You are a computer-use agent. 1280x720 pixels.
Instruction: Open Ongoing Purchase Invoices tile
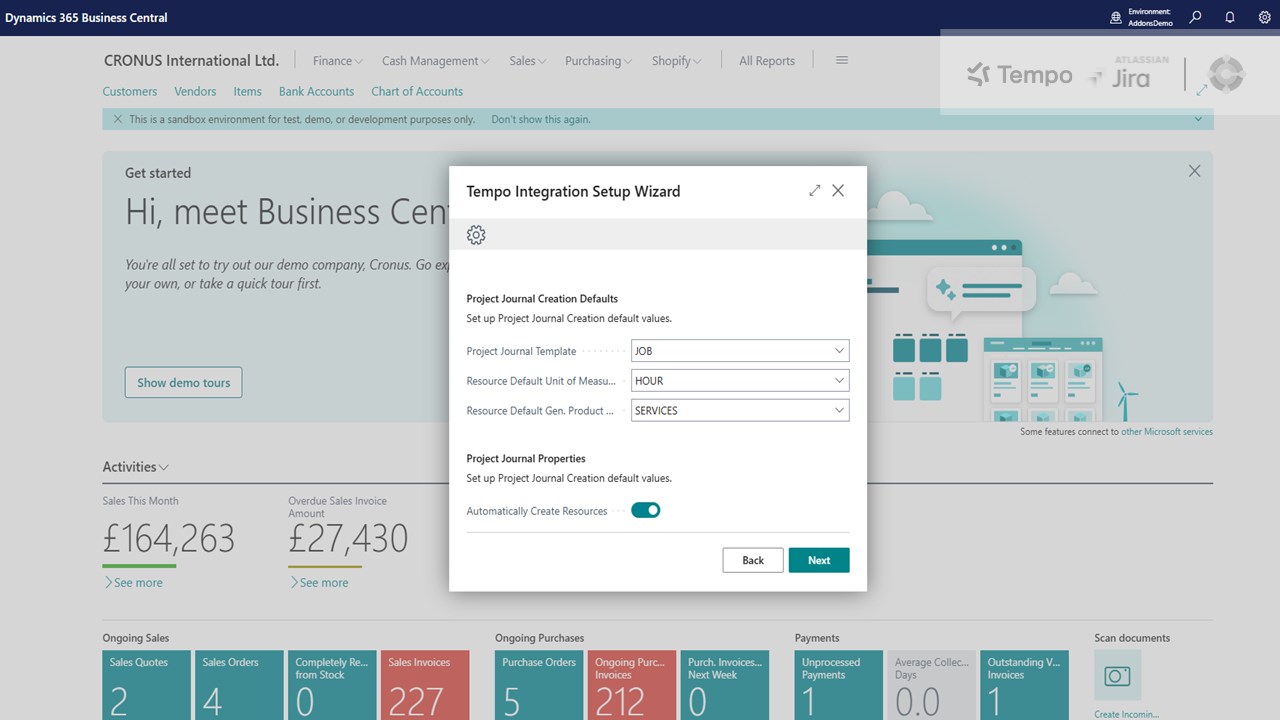(633, 685)
